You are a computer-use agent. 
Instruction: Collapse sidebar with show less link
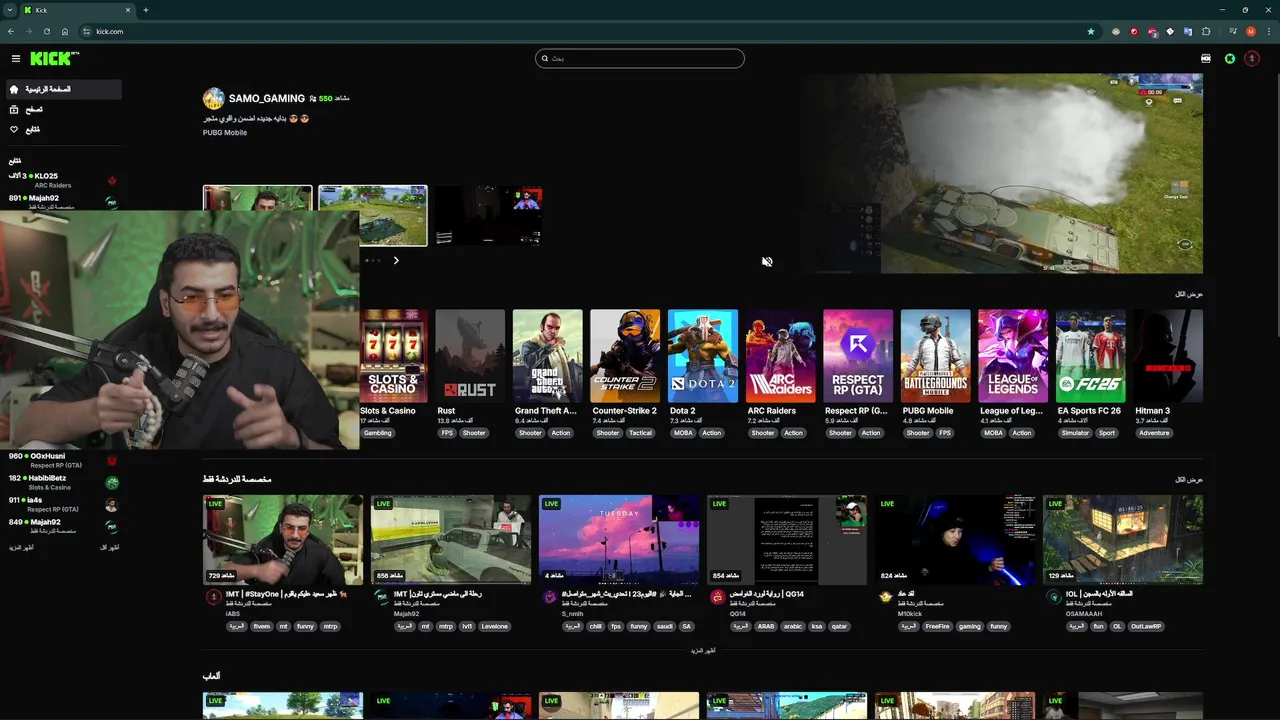point(110,548)
